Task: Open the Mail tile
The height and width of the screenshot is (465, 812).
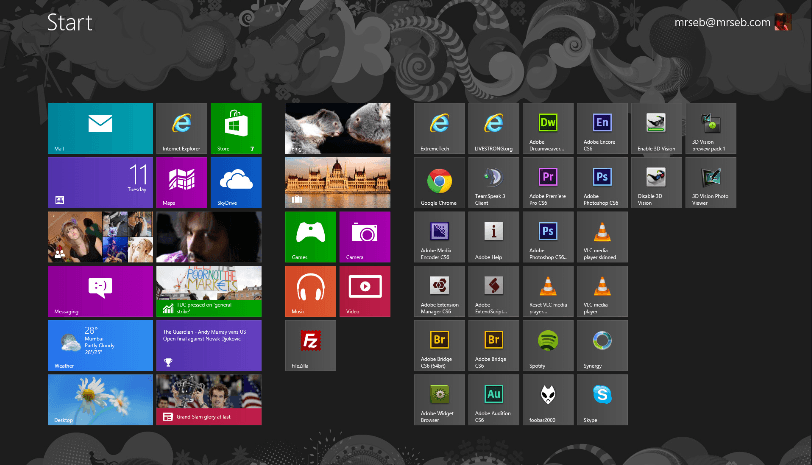Action: [x=100, y=127]
